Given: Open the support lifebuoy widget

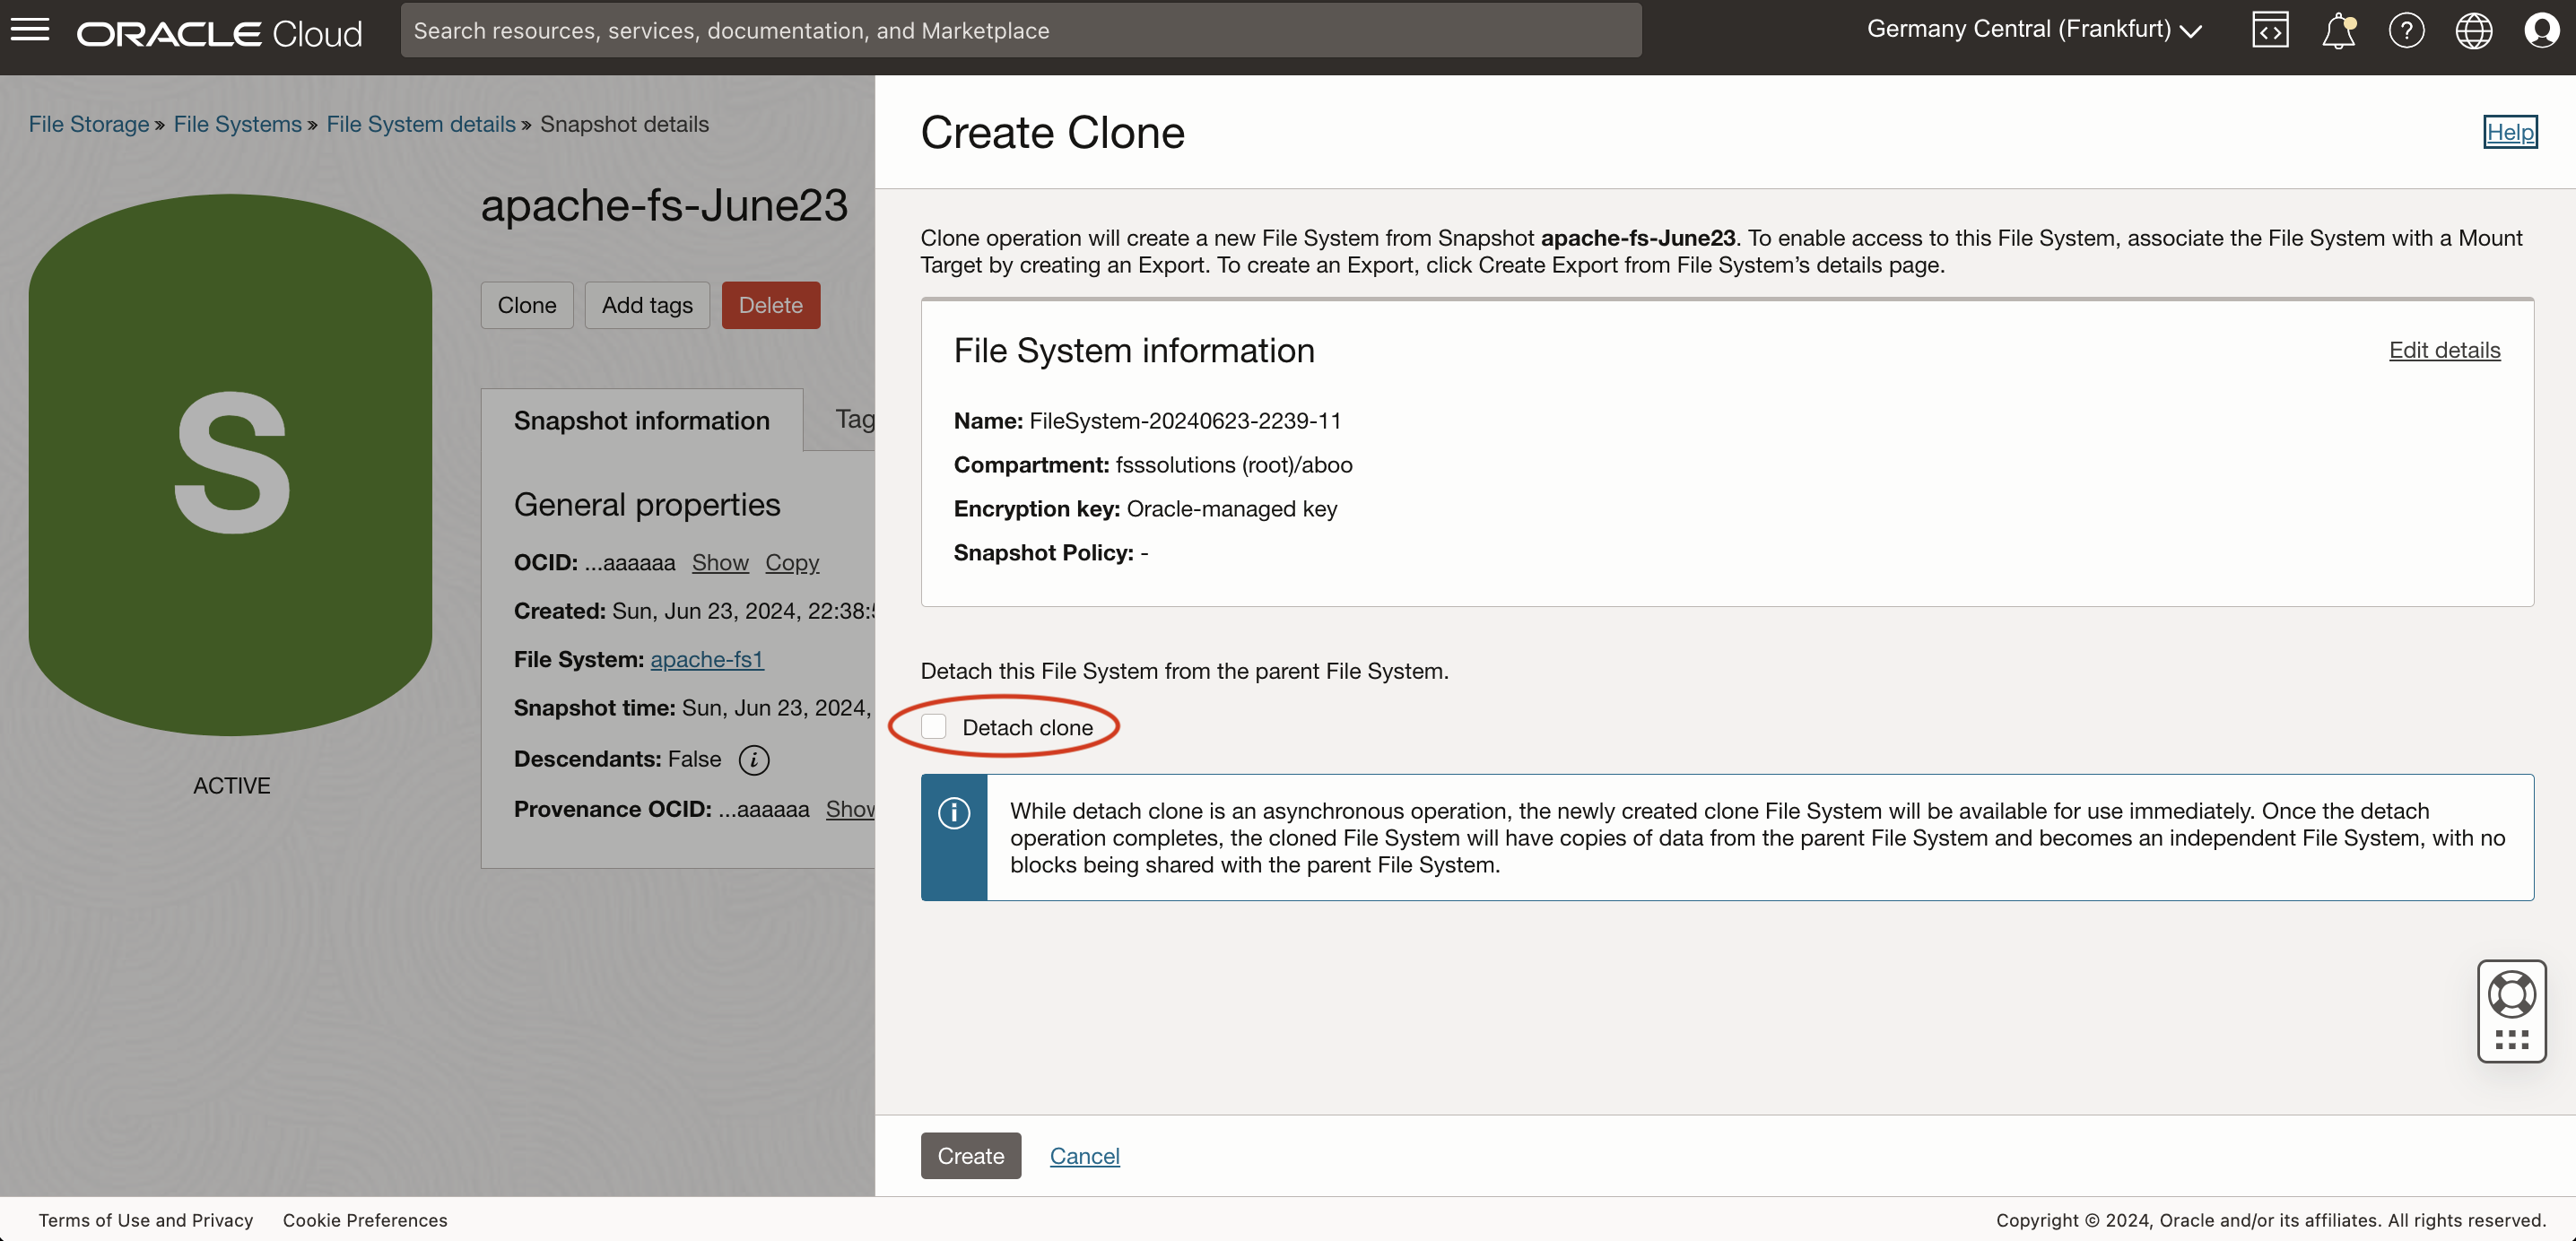Looking at the screenshot, I should tap(2511, 994).
